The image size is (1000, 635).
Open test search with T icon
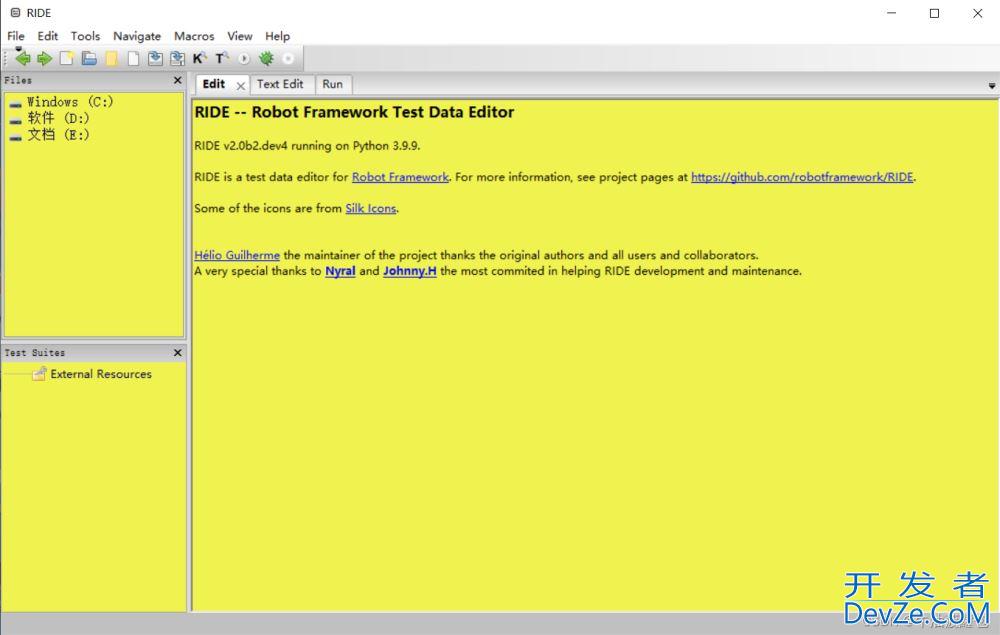pyautogui.click(x=221, y=59)
